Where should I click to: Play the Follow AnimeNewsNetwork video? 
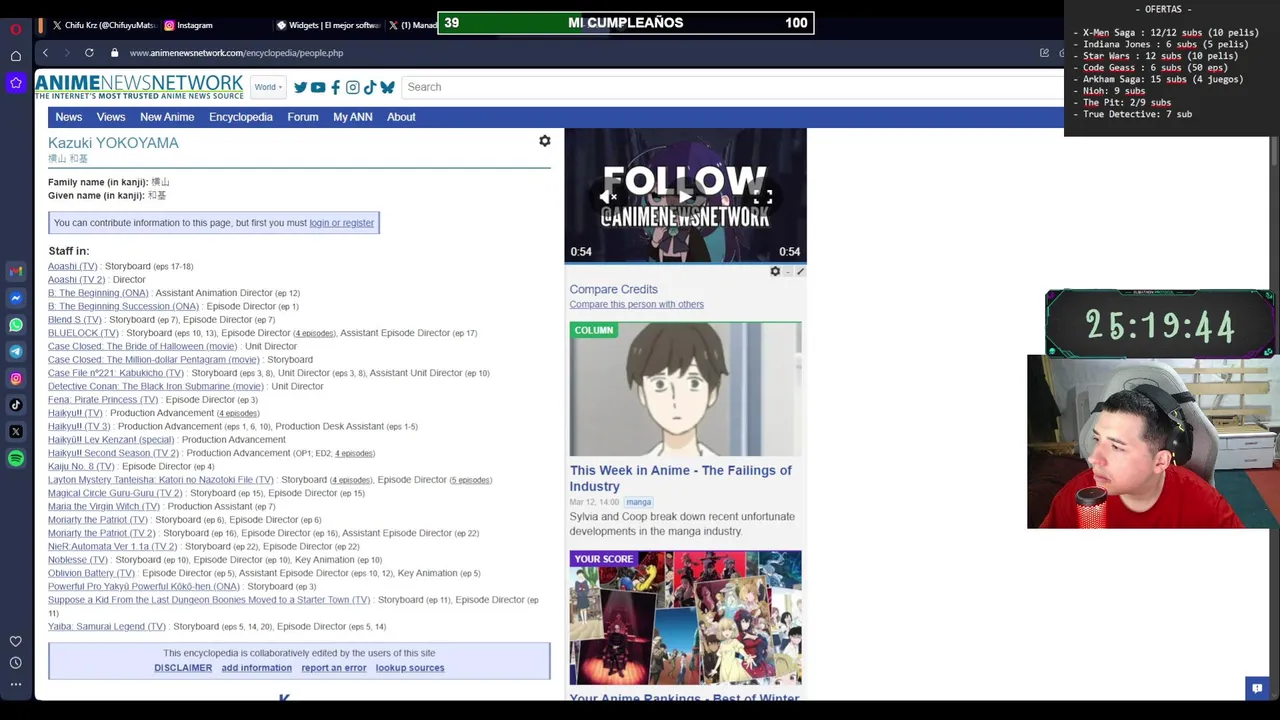coord(685,197)
